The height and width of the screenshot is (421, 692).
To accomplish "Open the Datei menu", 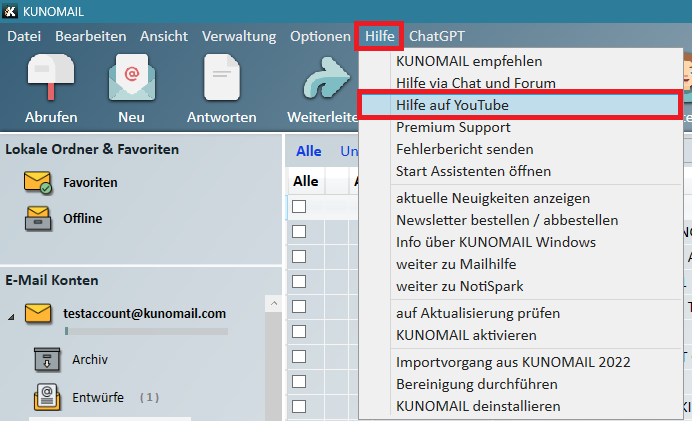I will tap(24, 36).
